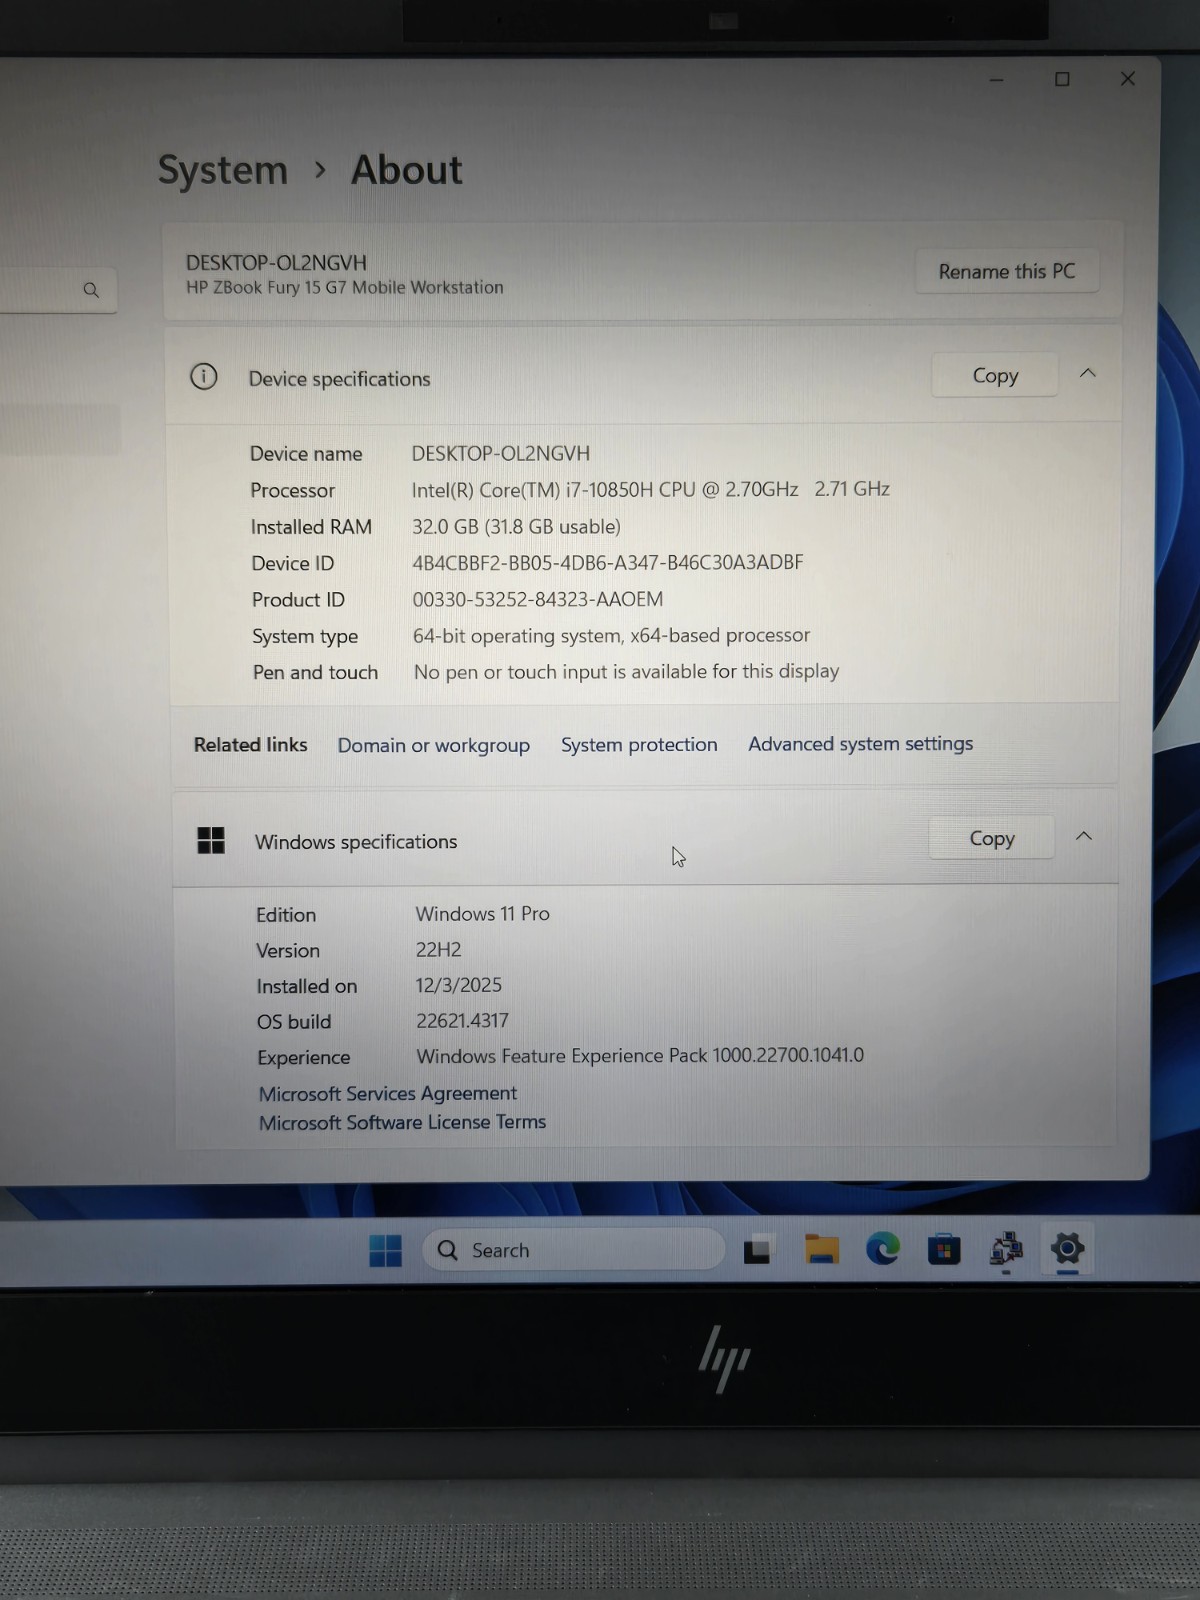The image size is (1200, 1600).
Task: Click Rename this PC button
Action: 1007,271
